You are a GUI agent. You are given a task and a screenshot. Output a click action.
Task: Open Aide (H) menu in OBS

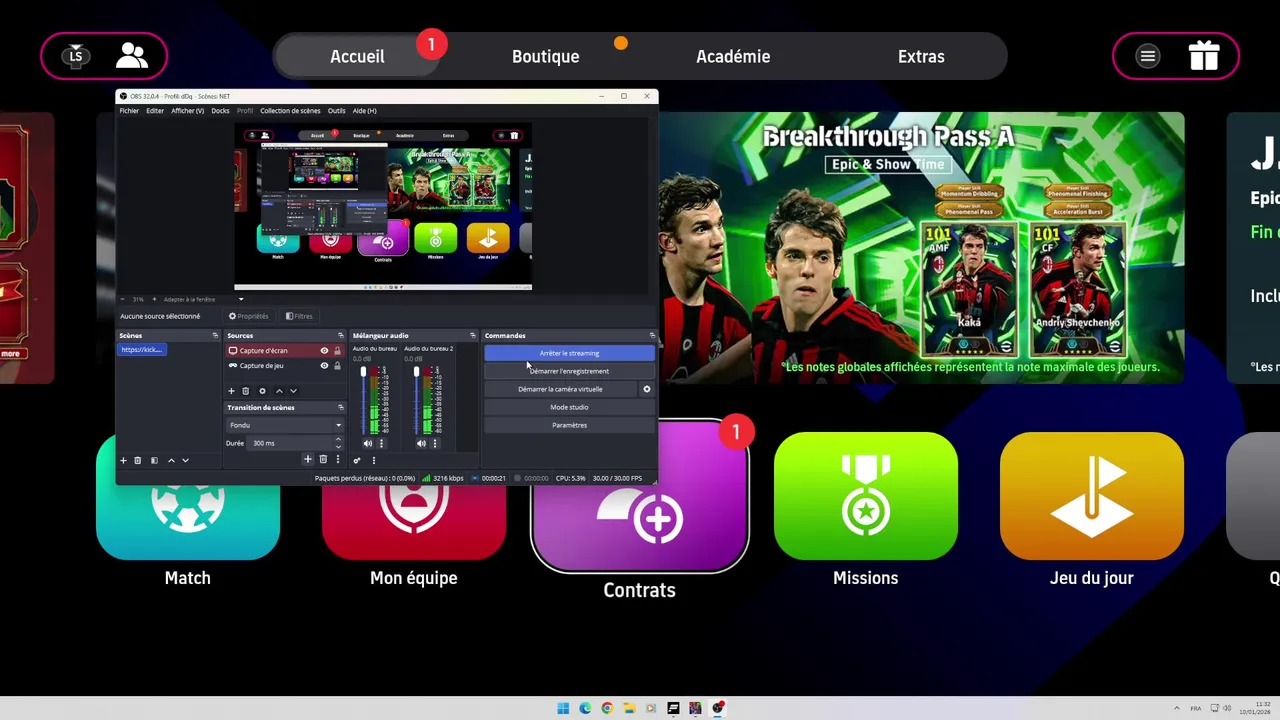point(364,111)
